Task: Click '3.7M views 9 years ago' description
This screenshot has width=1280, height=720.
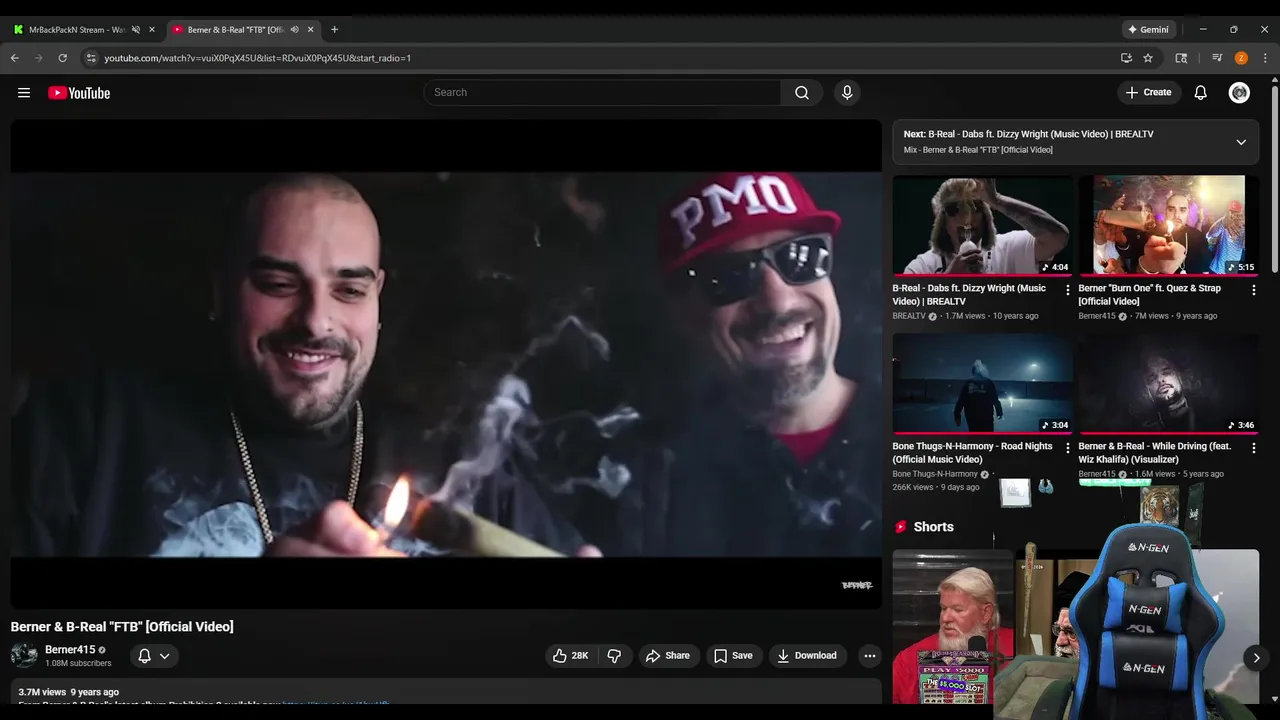Action: (x=68, y=692)
